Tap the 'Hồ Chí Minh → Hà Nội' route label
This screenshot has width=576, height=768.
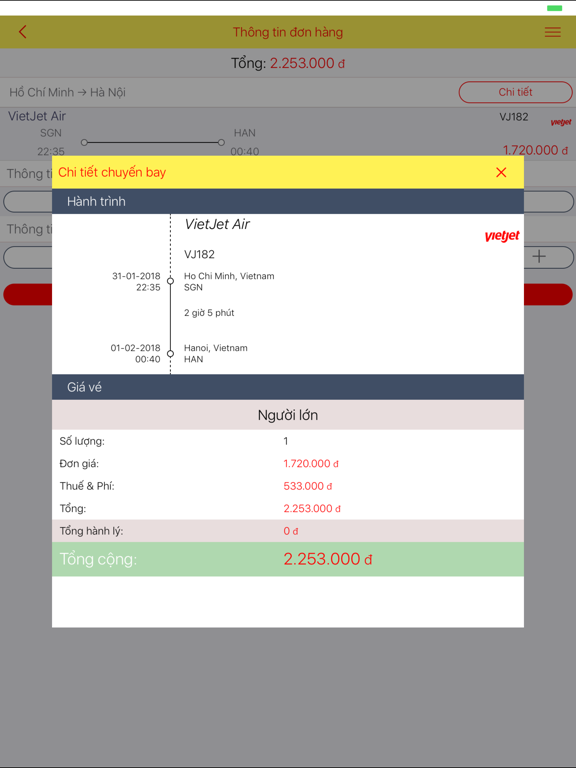pyautogui.click(x=68, y=92)
